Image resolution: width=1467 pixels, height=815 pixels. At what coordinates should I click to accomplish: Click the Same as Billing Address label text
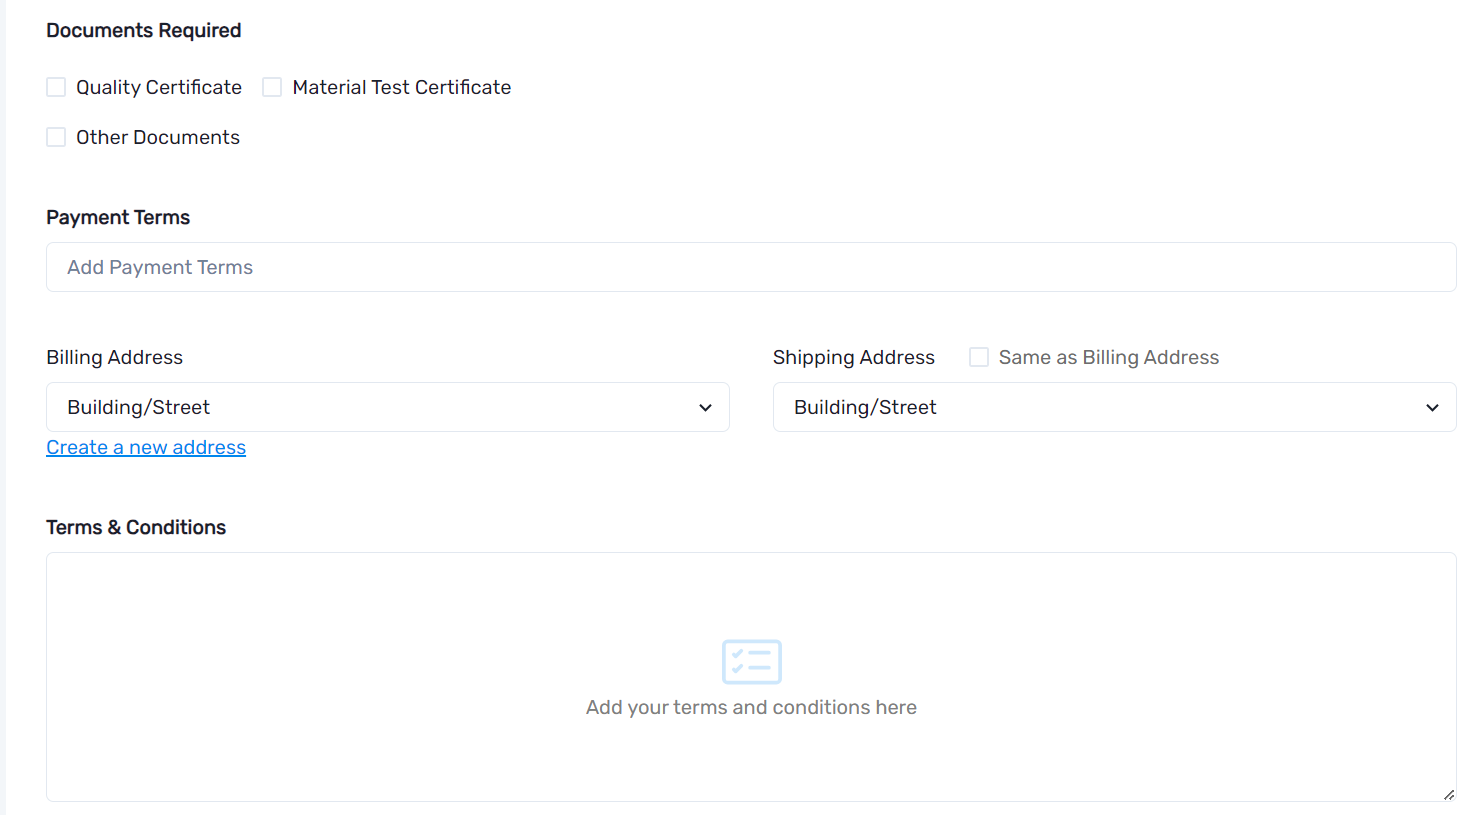click(x=1108, y=358)
